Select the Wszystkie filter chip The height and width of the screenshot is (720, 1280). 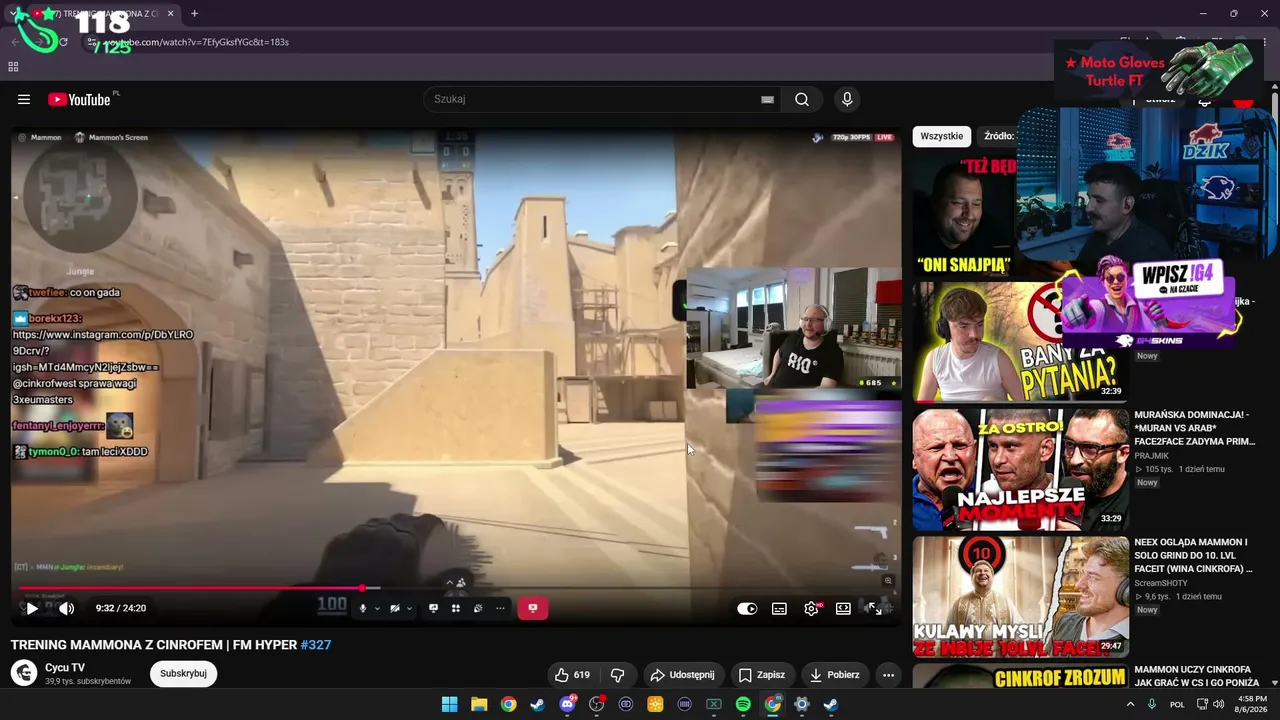coord(942,136)
